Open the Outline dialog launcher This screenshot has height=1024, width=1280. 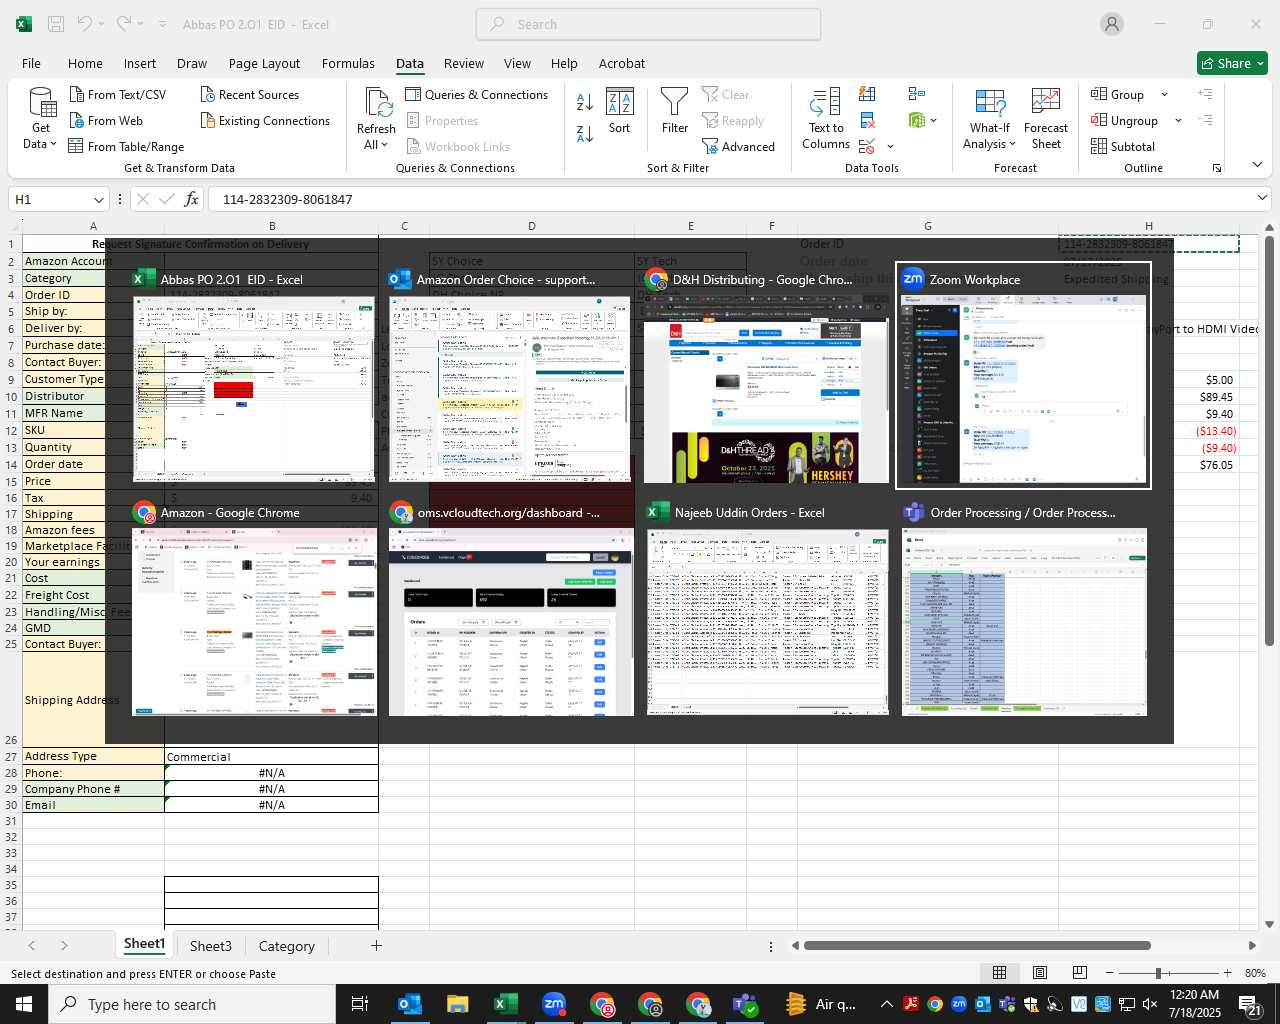[1217, 168]
